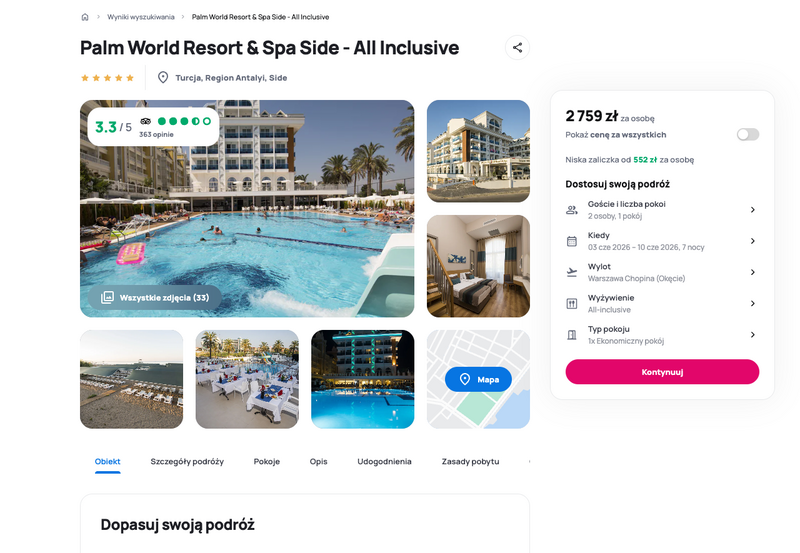Toggle Pokaż cenę za wszystkich switch
Image resolution: width=800 pixels, height=553 pixels.
pyautogui.click(x=748, y=134)
